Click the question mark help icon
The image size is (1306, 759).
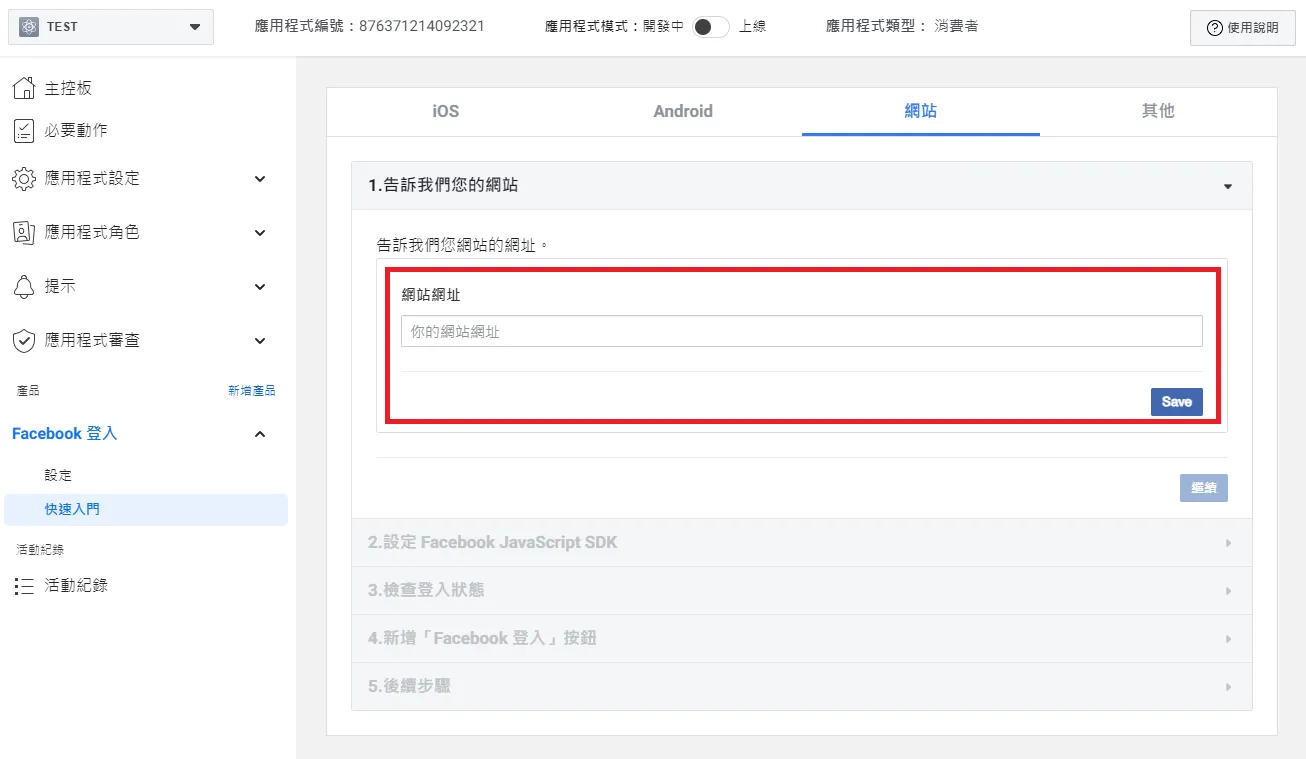tap(1215, 28)
